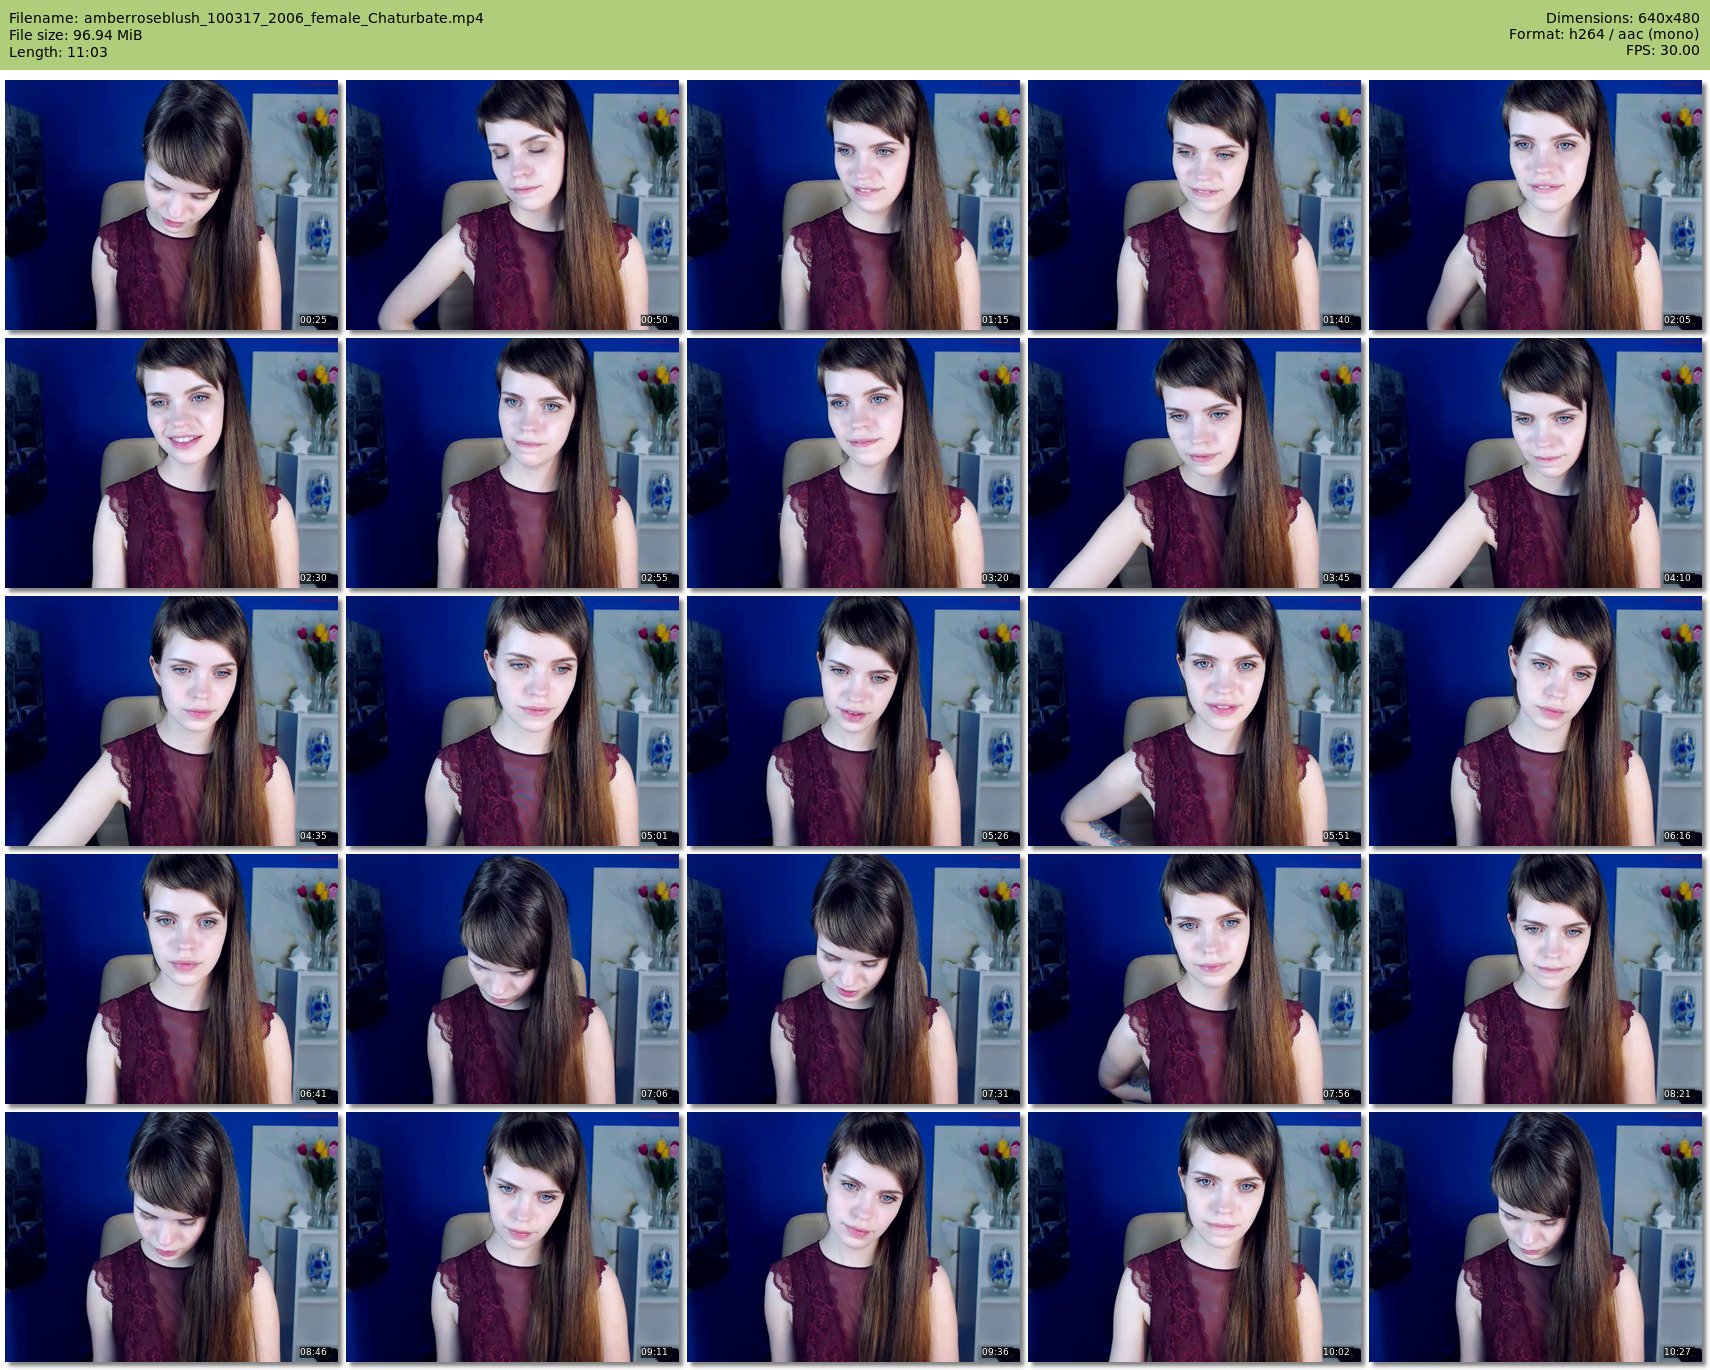Open the thumbnail stamped 08:21
Viewport: 1710px width, 1370px height.
pyautogui.click(x=1536, y=979)
